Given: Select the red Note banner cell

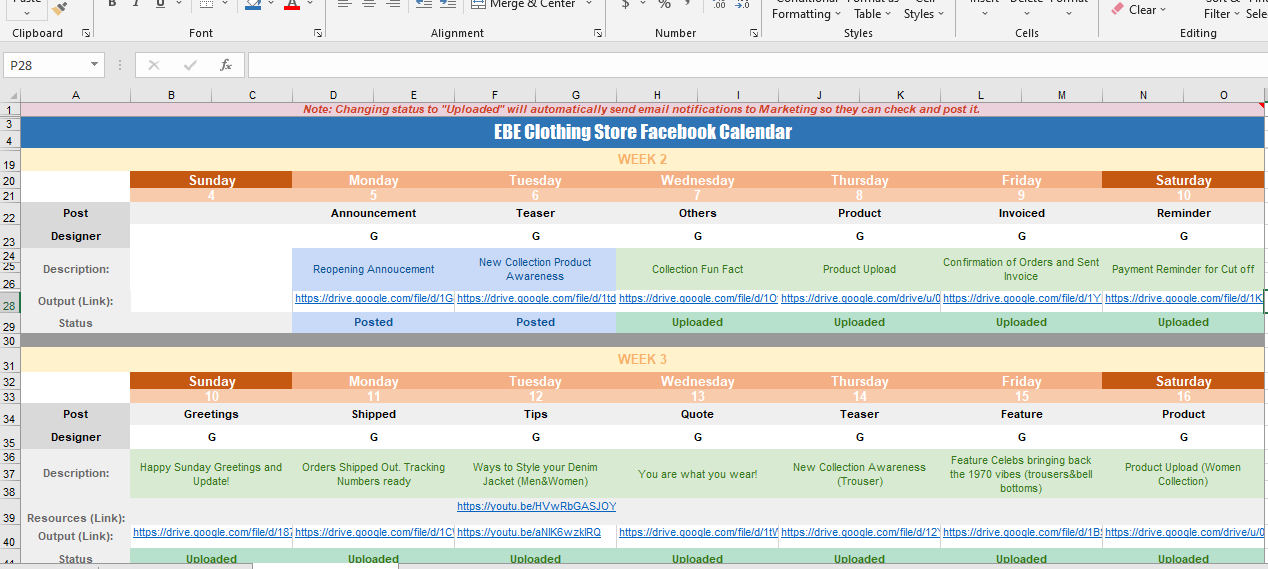Looking at the screenshot, I should click(642, 109).
